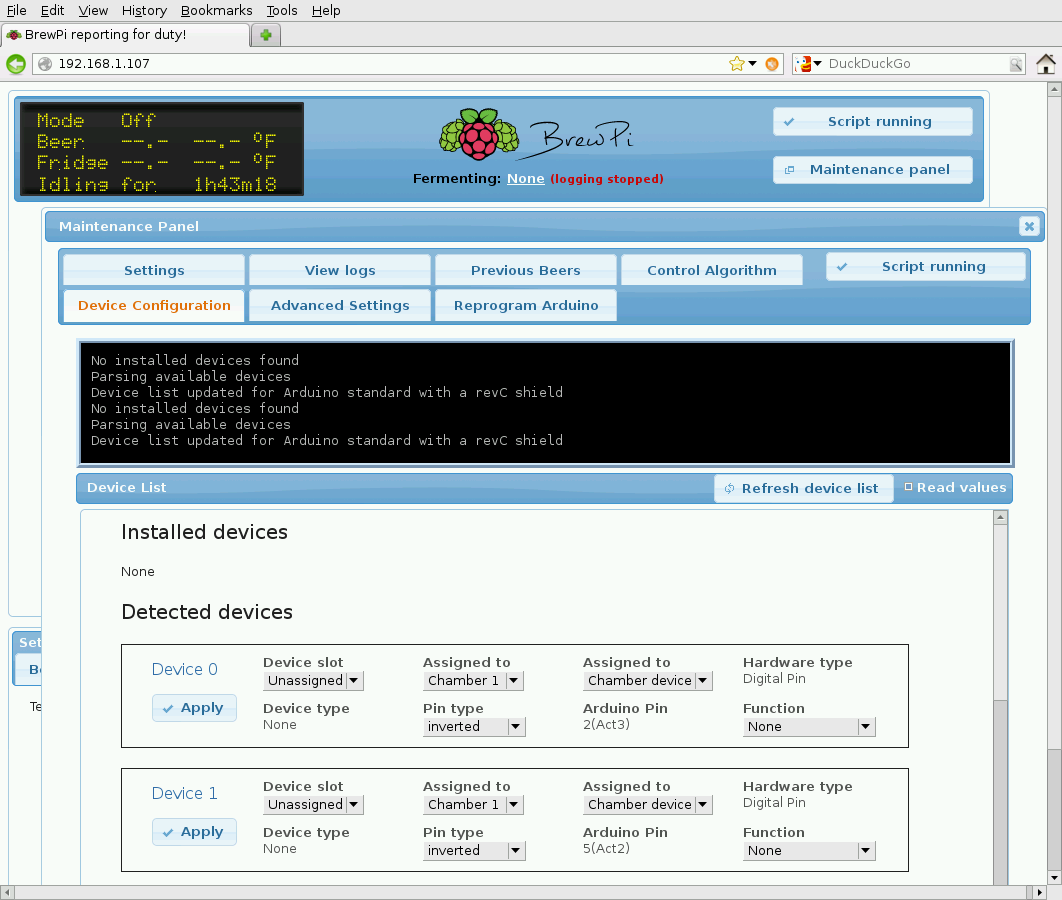Click the search magnifier in the DuckDuckGo box
The height and width of the screenshot is (900, 1062).
coord(1015,64)
